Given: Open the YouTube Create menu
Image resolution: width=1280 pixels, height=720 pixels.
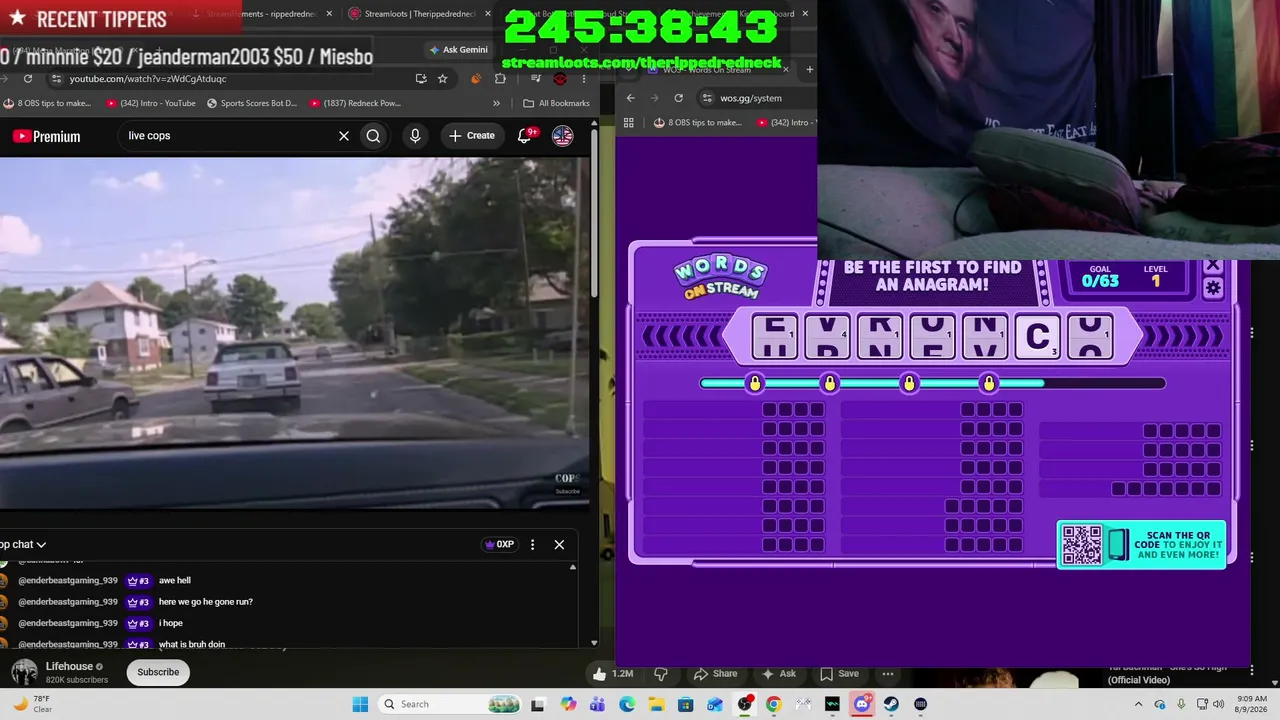Looking at the screenshot, I should 472,136.
